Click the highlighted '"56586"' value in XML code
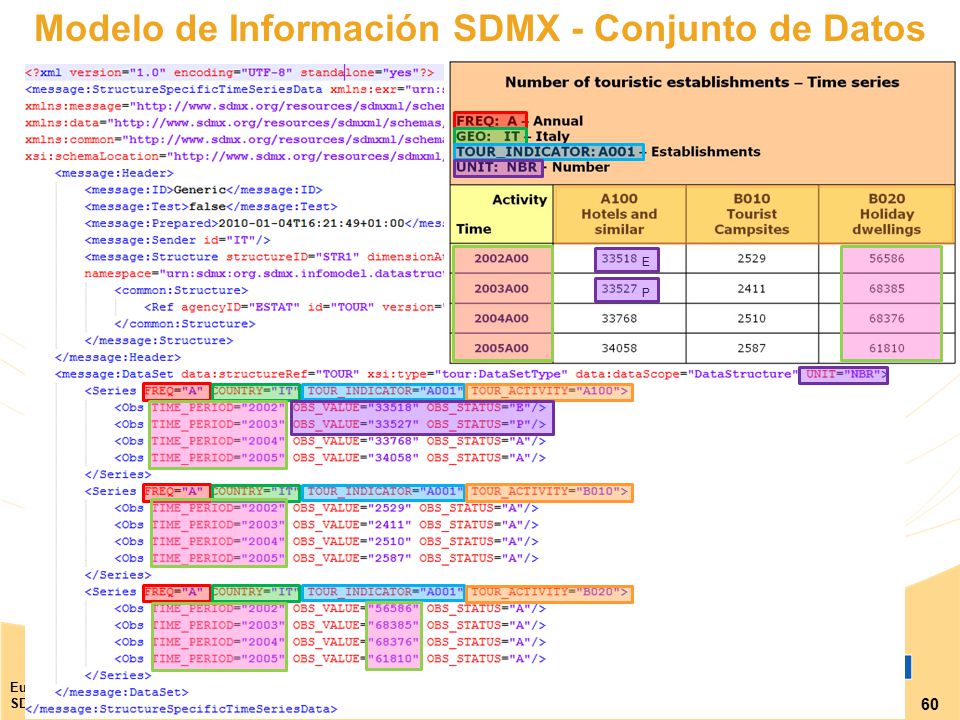Screen dimensions: 960x720 click(394, 609)
